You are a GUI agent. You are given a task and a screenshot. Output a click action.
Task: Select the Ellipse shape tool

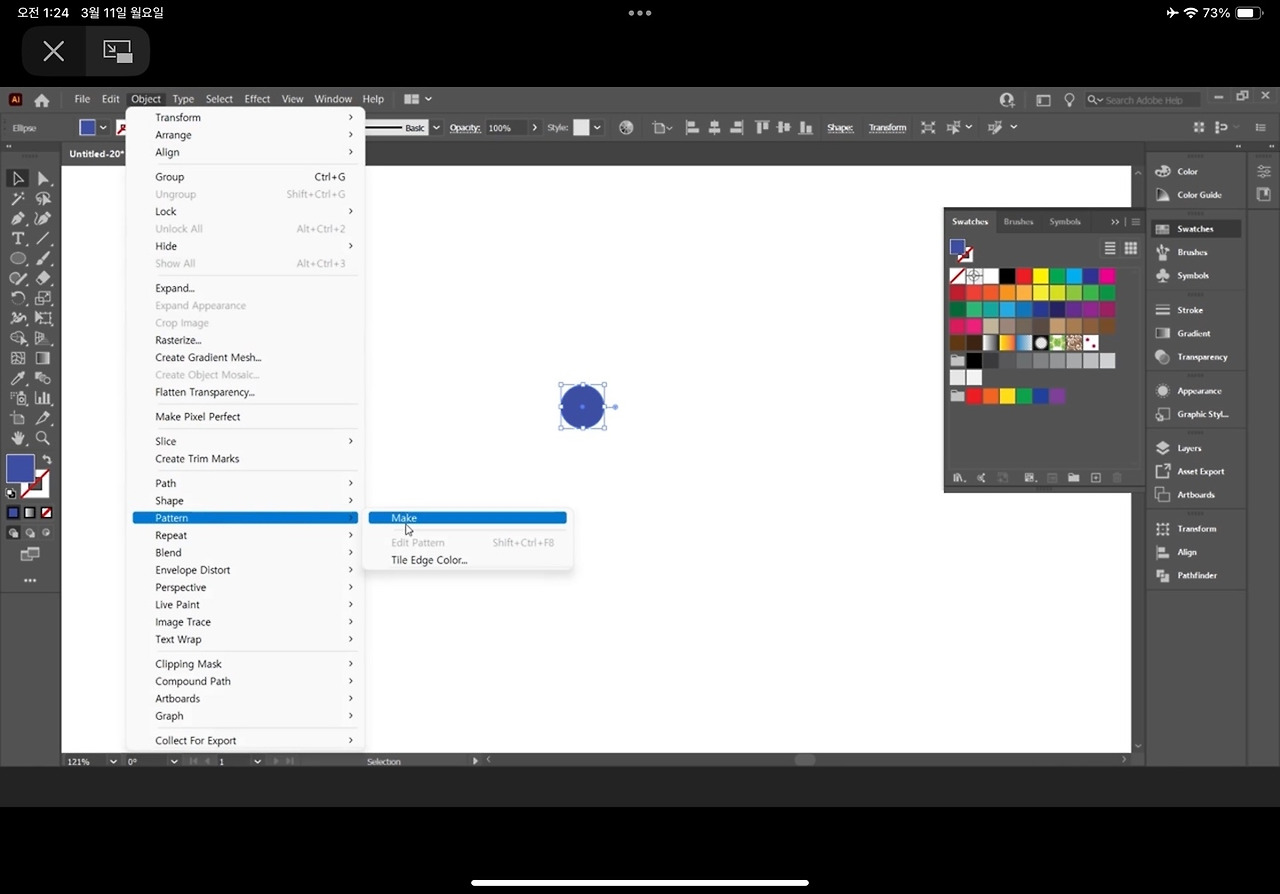(x=18, y=259)
